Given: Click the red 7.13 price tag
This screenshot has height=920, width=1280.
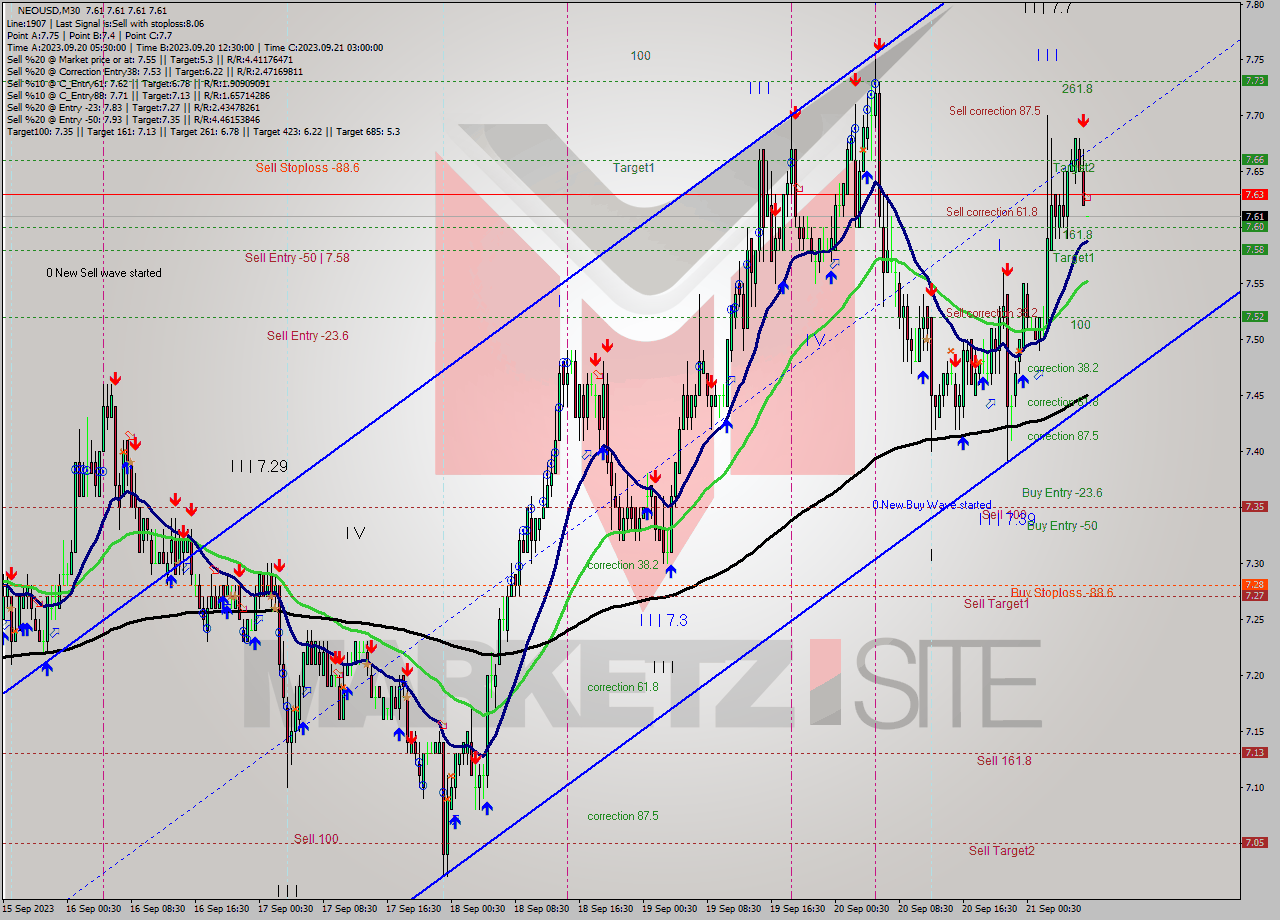Looking at the screenshot, I should click(x=1255, y=753).
